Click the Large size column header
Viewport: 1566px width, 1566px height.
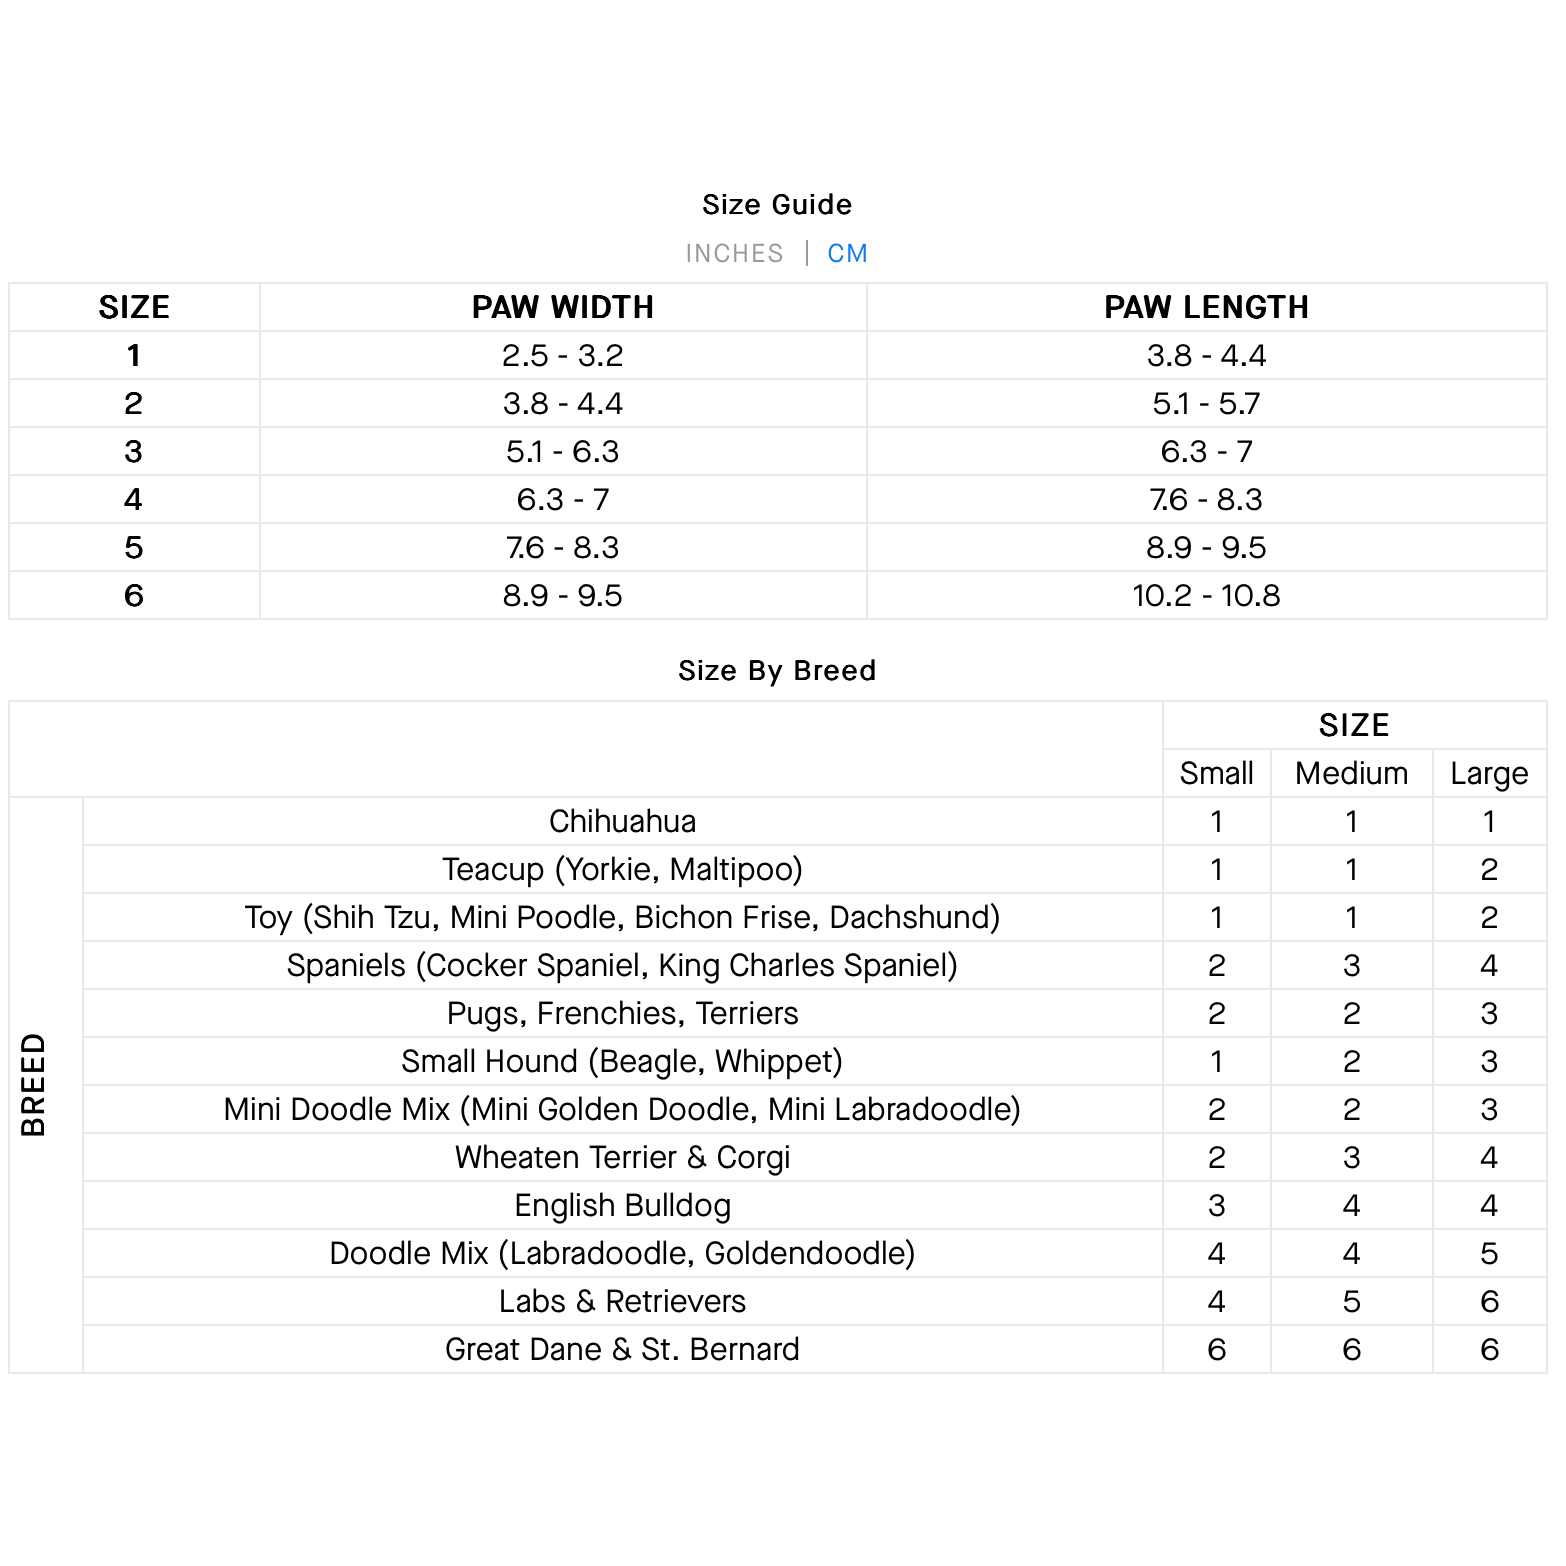tap(1489, 773)
